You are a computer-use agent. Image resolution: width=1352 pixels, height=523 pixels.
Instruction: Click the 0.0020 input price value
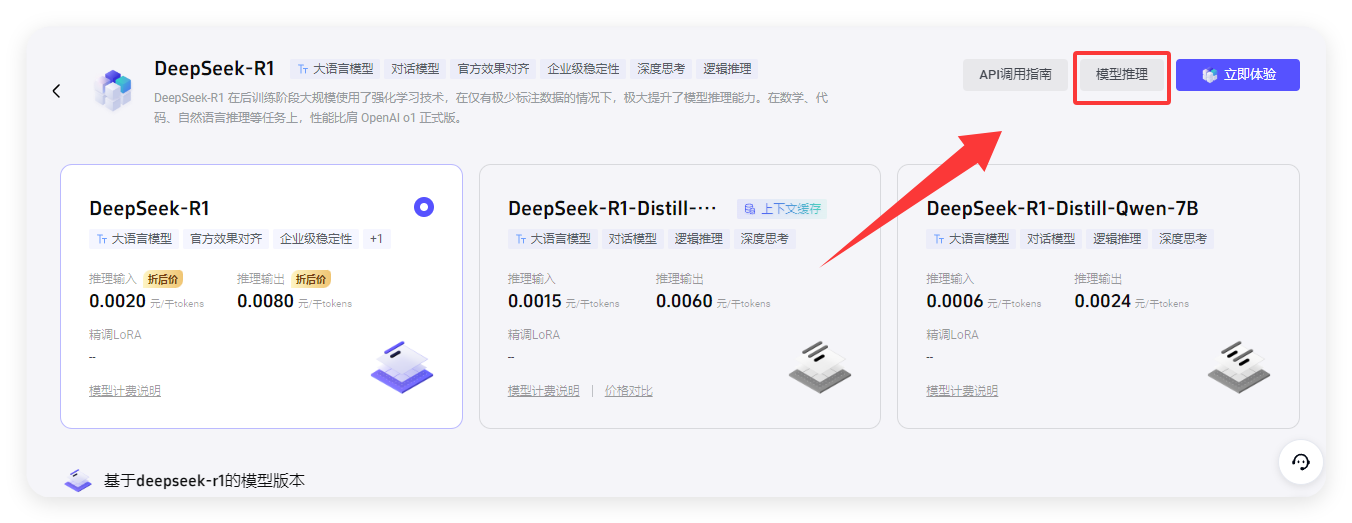click(x=117, y=301)
